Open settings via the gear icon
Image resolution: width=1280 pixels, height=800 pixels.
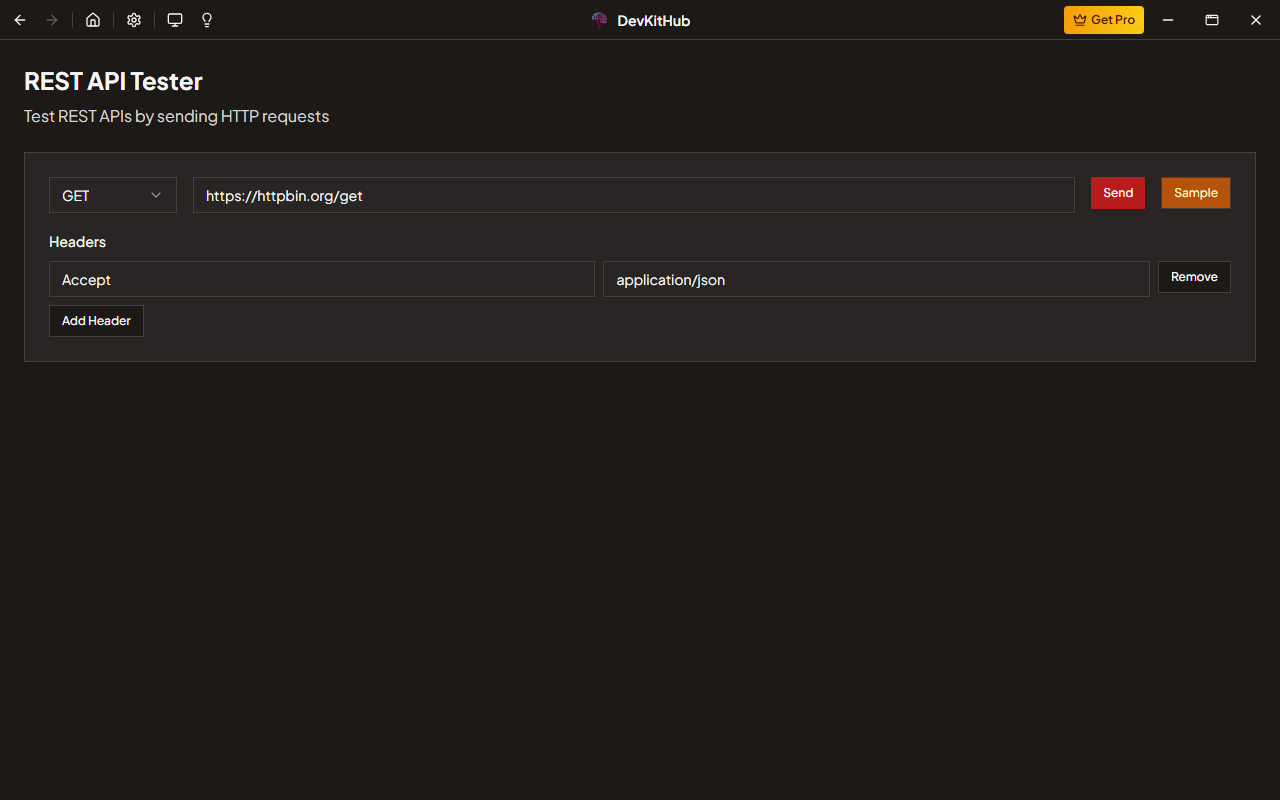coord(134,20)
